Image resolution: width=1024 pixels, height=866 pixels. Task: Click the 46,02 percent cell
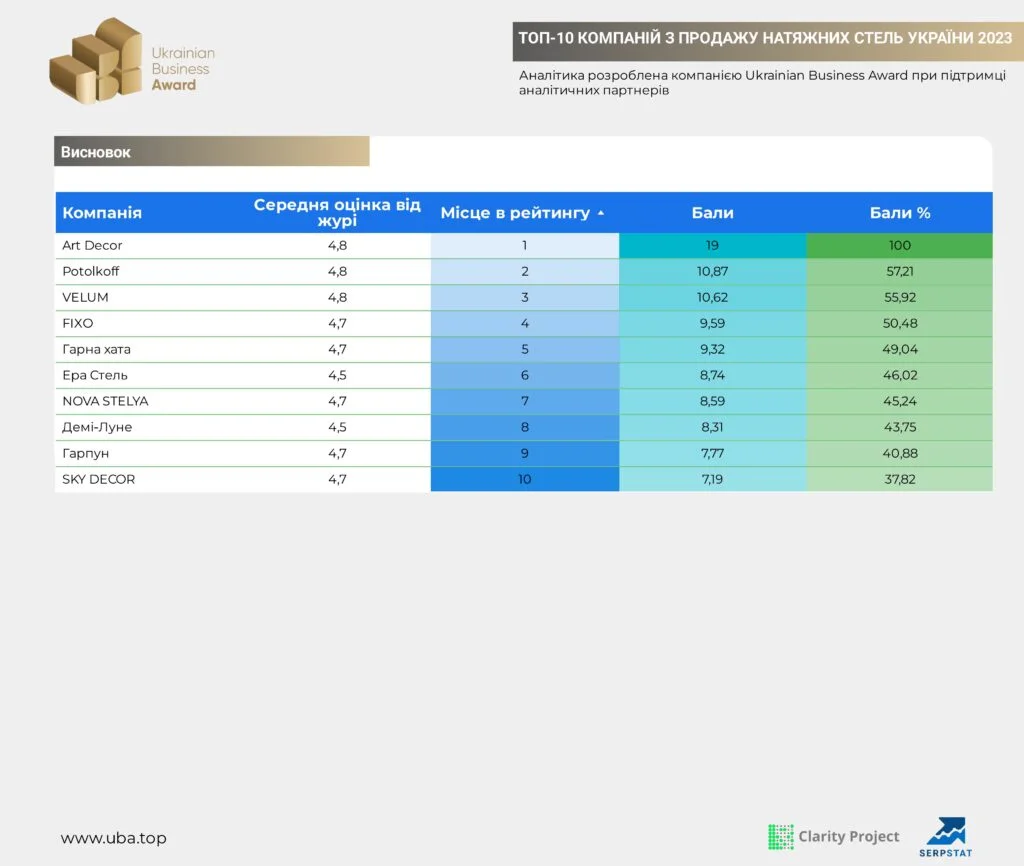pos(900,376)
